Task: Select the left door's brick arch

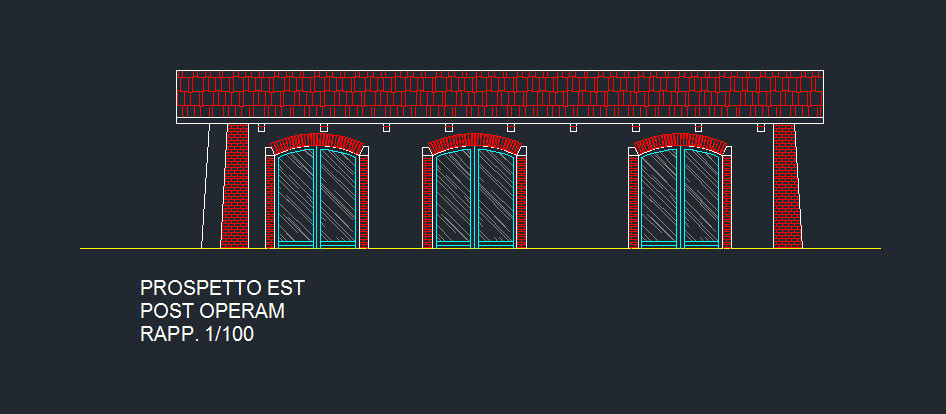Action: point(317,141)
